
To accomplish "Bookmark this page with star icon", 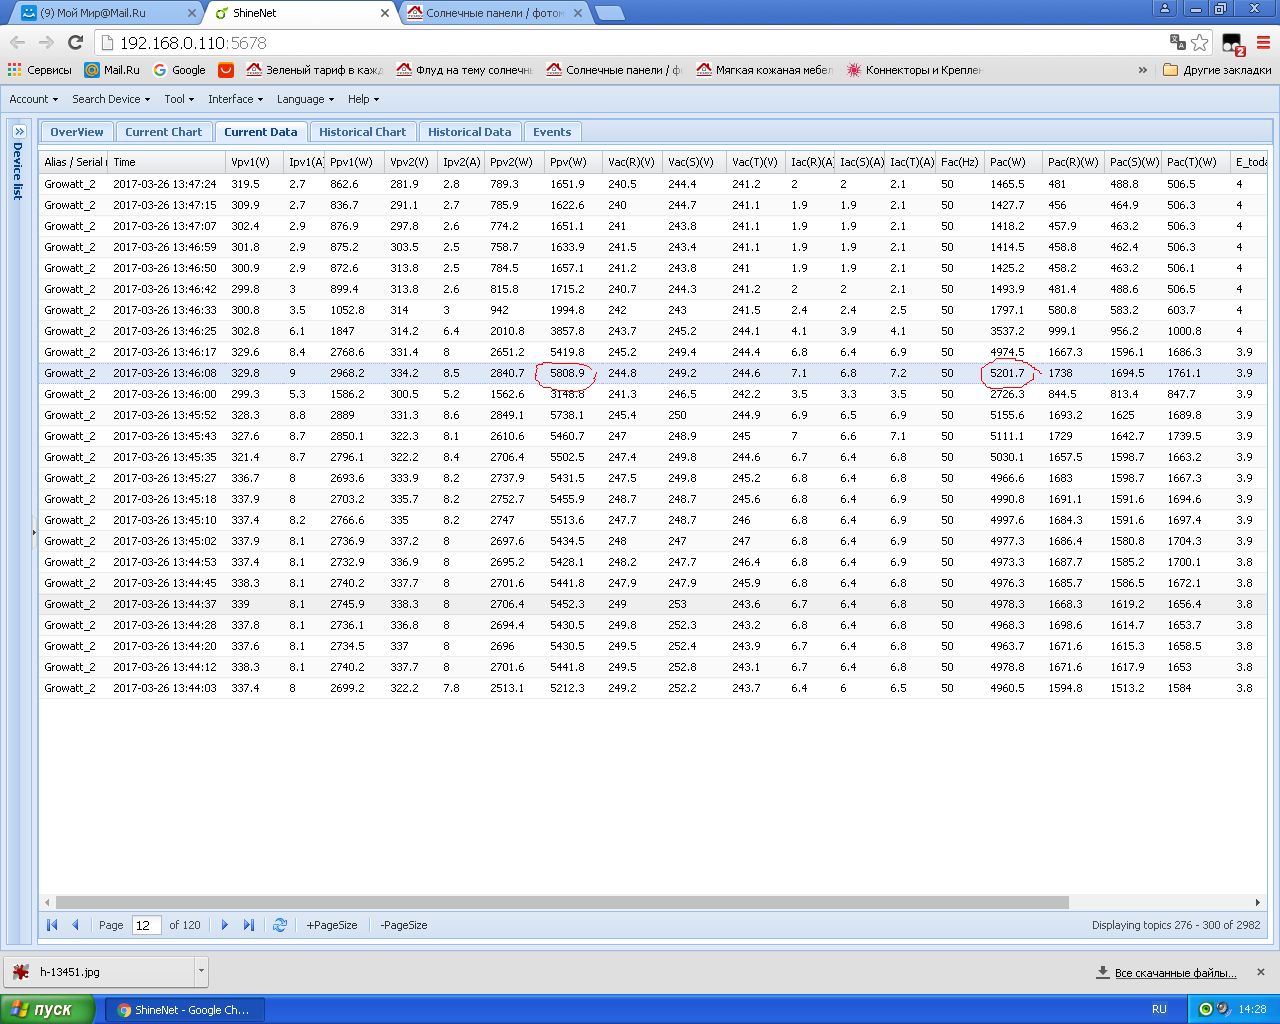I will pos(1200,42).
